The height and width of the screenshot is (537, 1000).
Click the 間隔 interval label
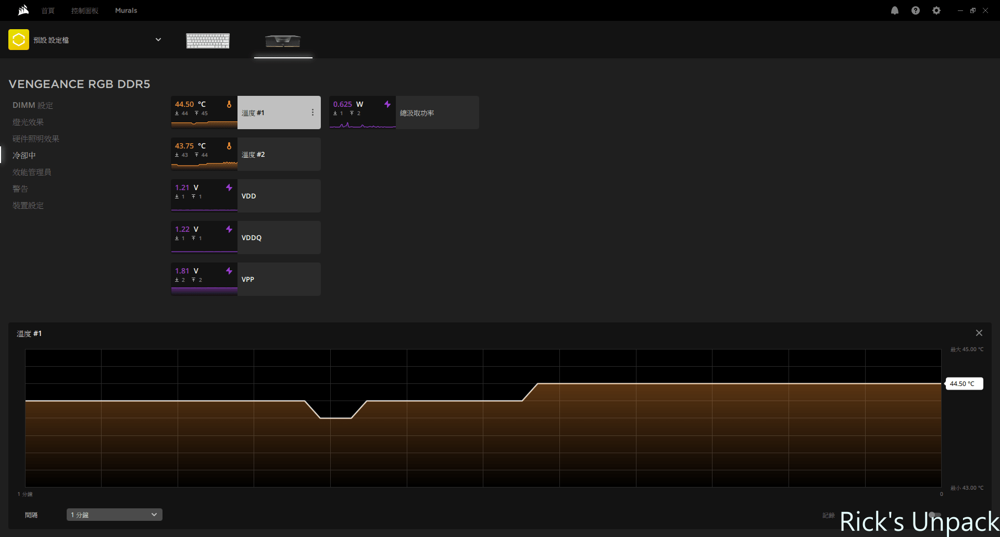click(x=31, y=515)
